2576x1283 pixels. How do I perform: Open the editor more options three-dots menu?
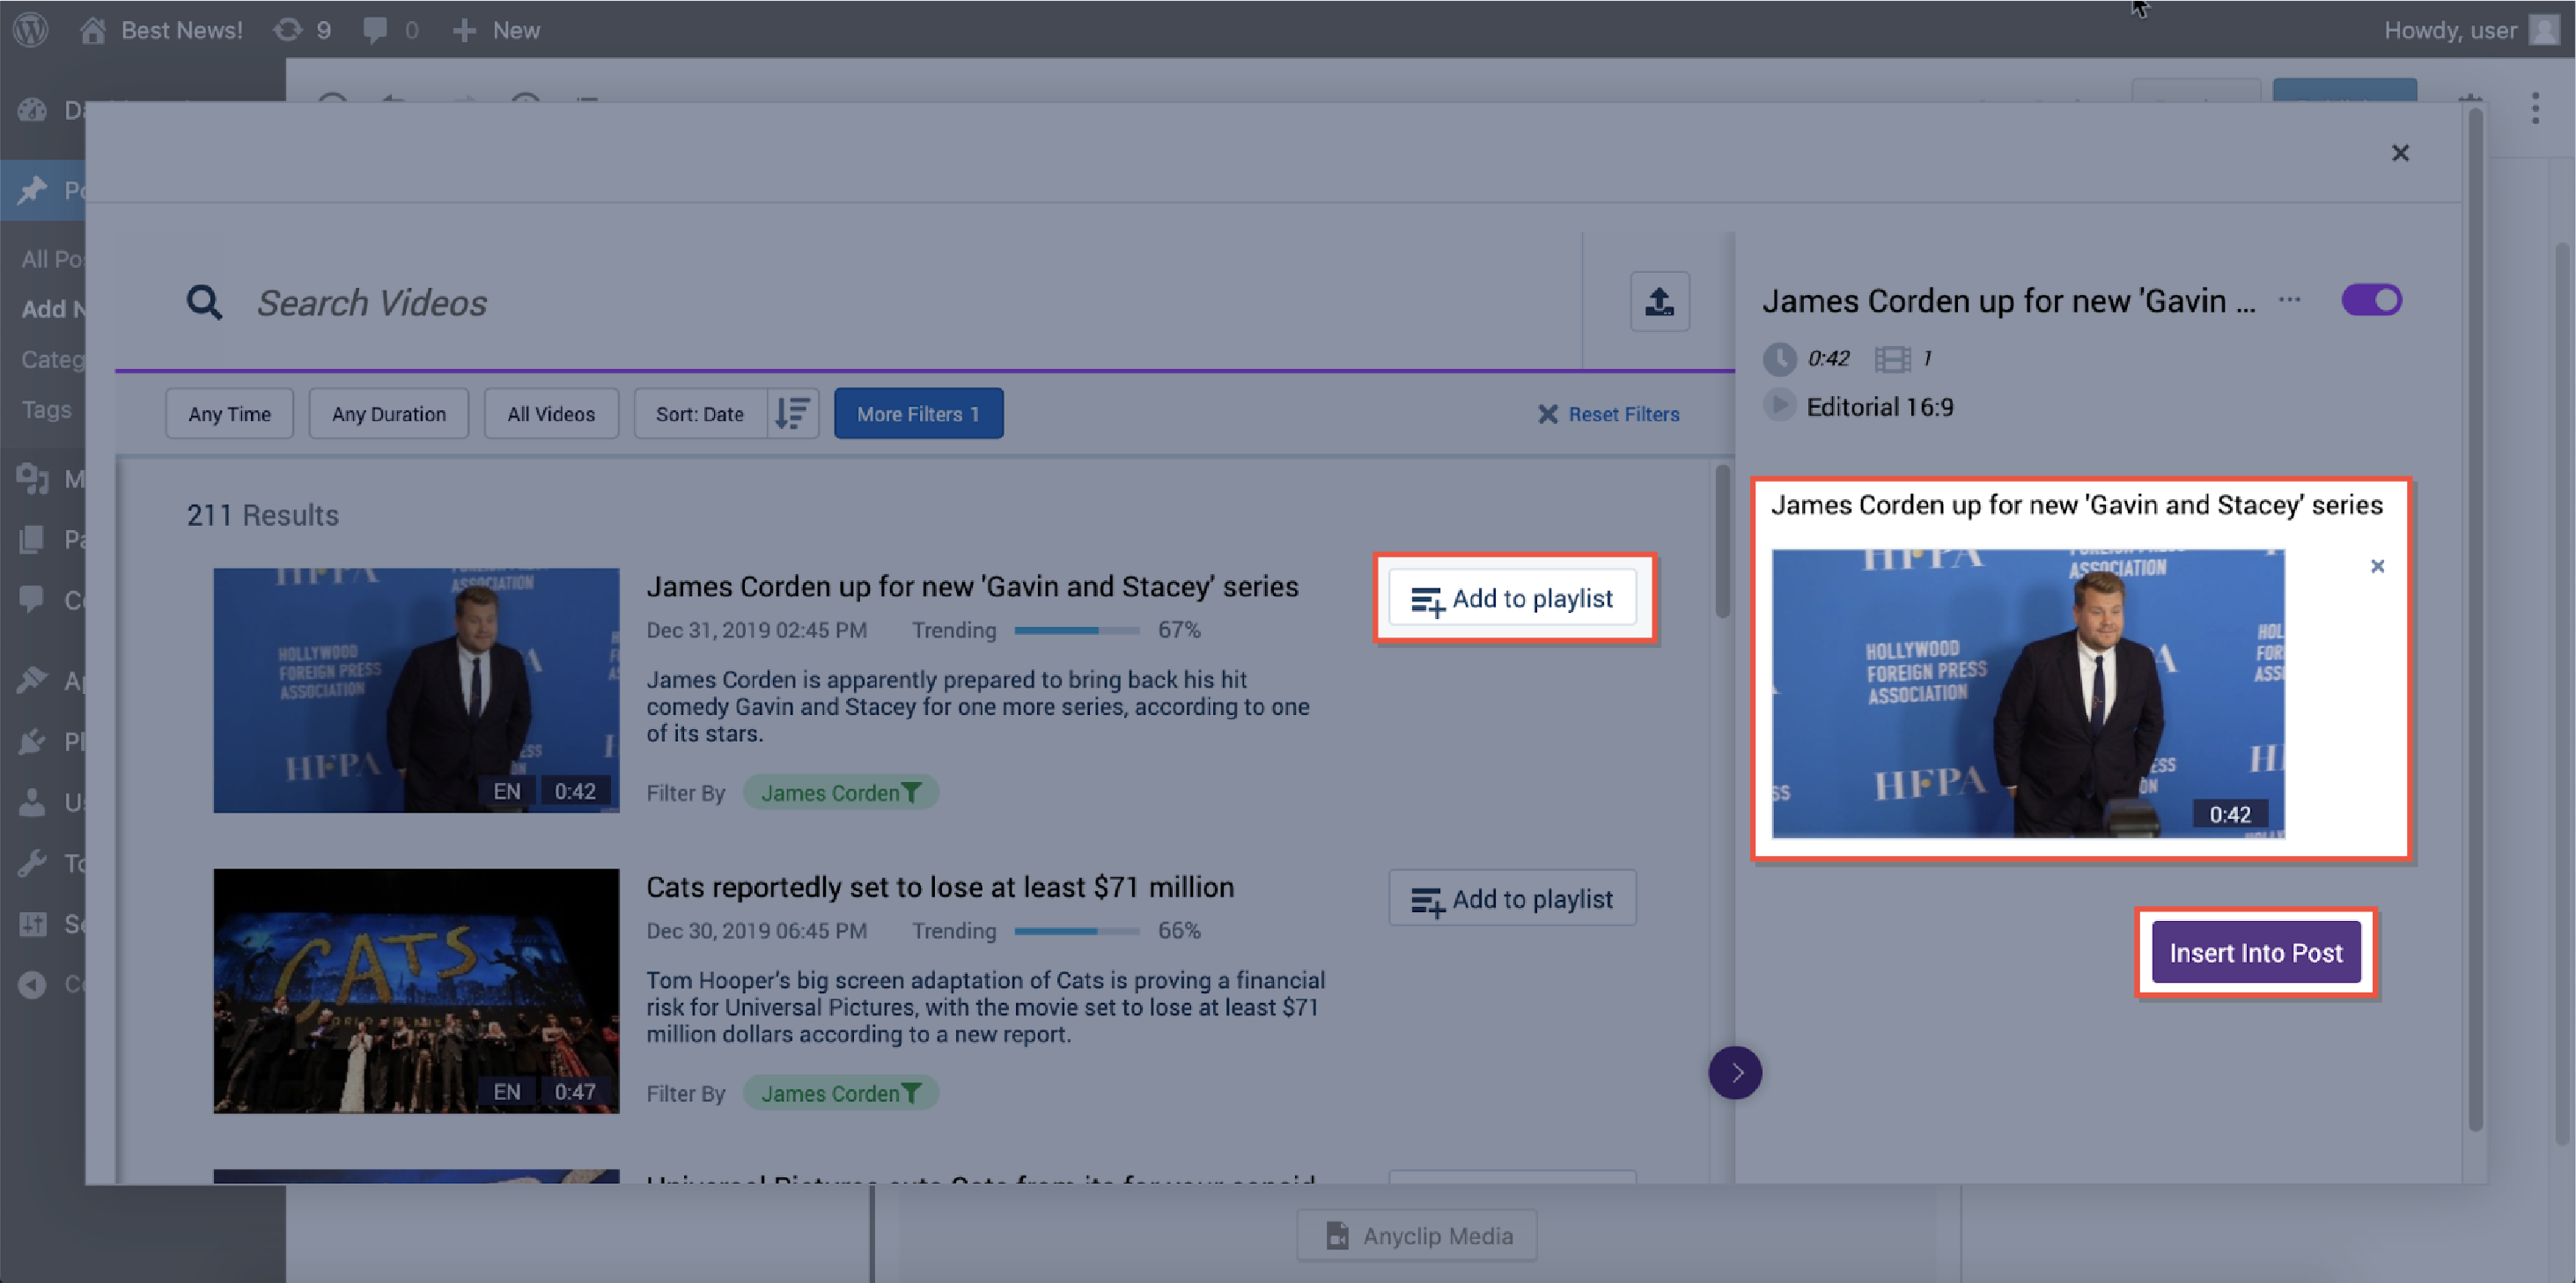pos(2535,108)
